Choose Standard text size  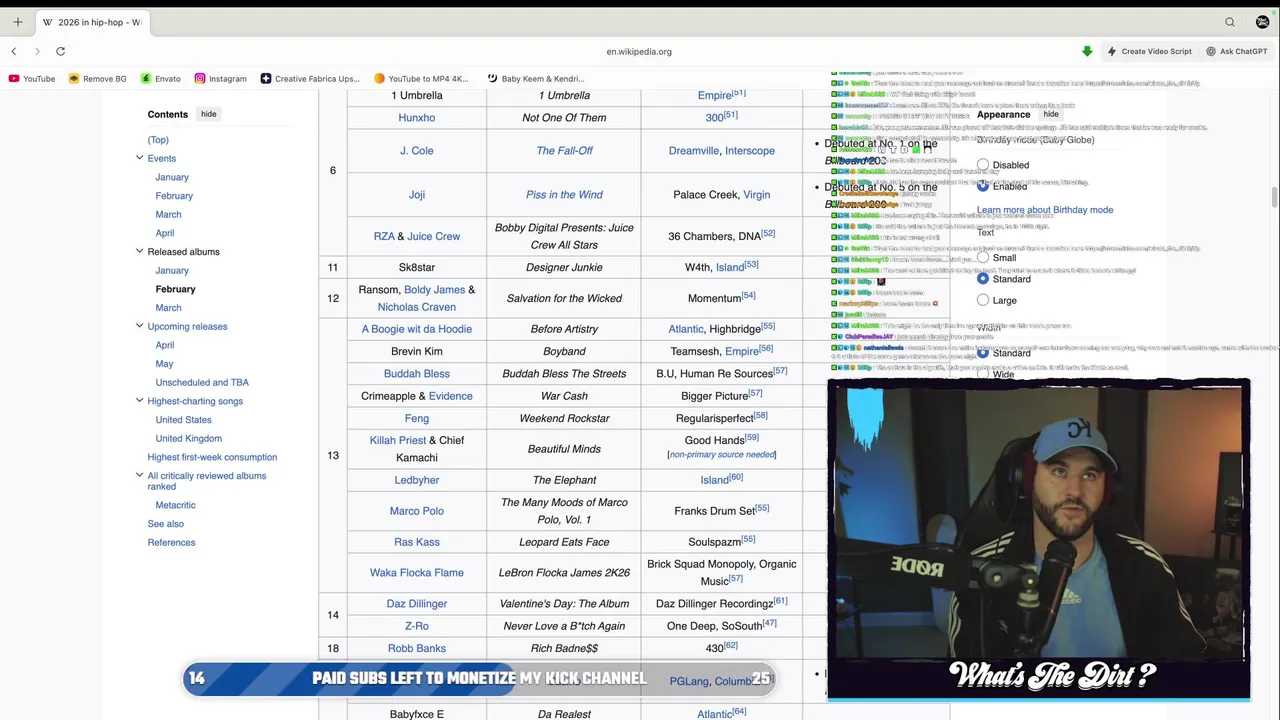click(983, 279)
